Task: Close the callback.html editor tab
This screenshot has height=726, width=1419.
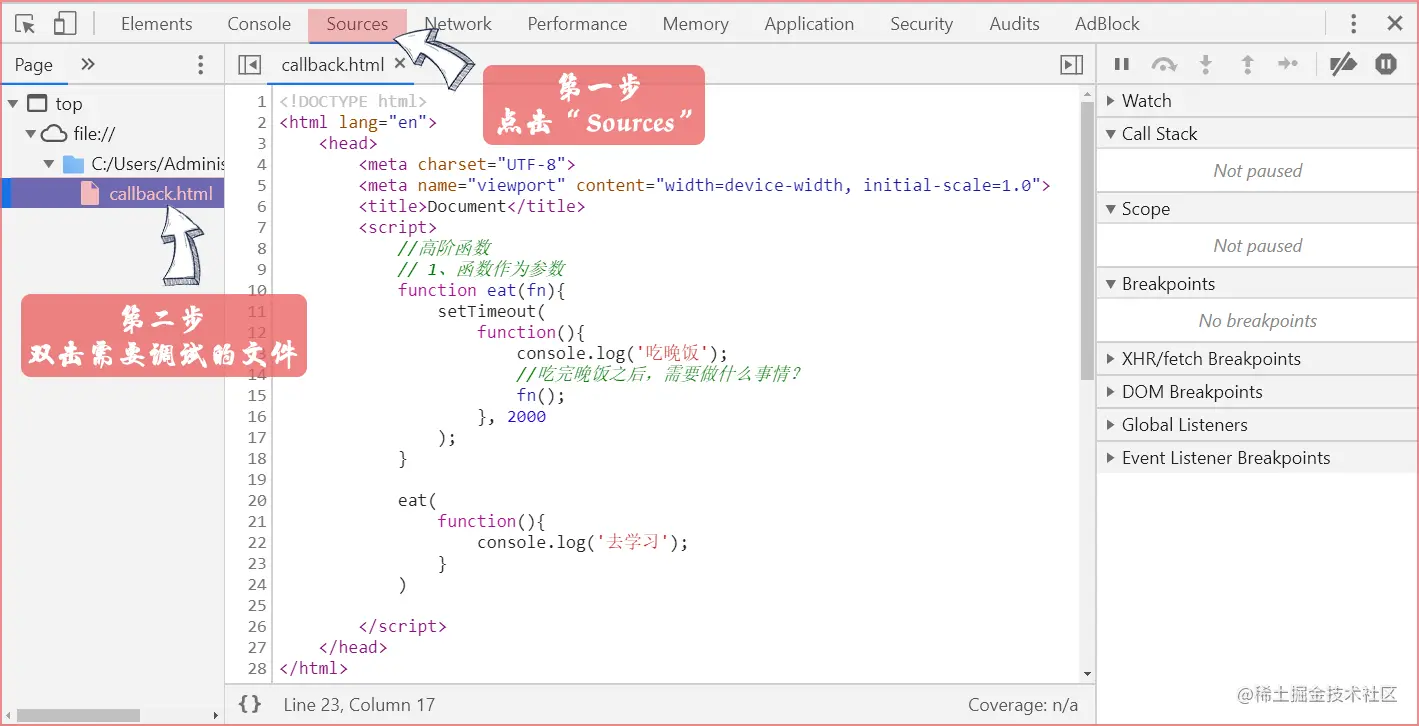Action: tap(400, 64)
